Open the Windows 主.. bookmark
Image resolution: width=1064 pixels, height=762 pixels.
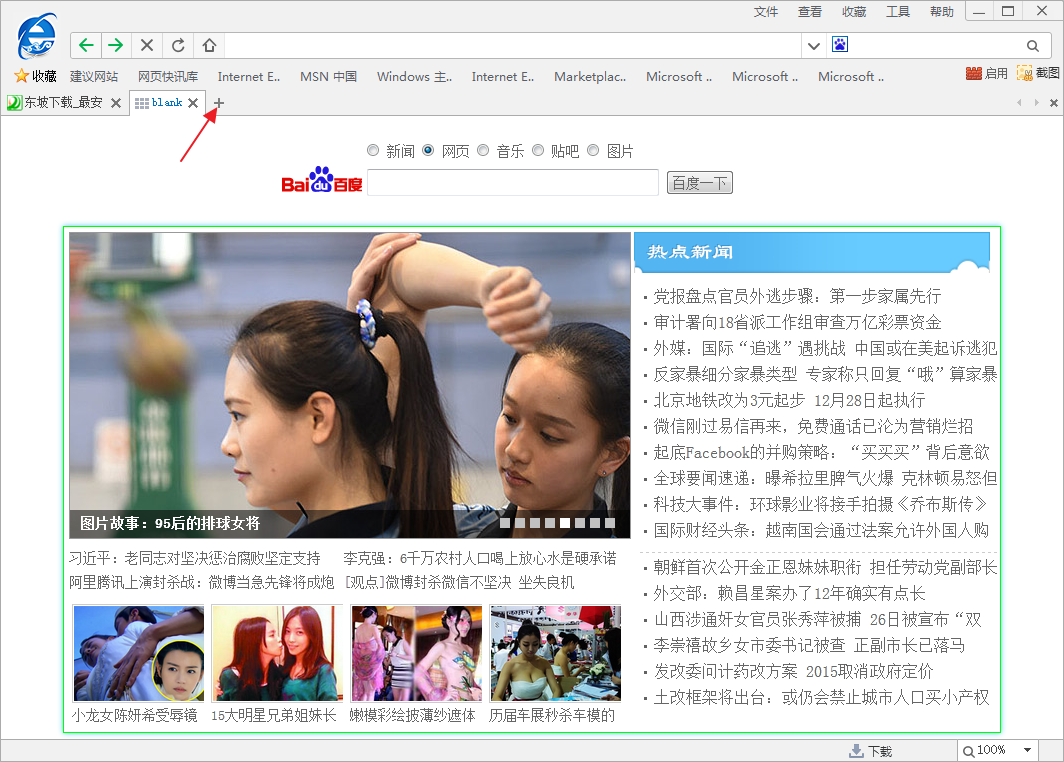pos(414,76)
